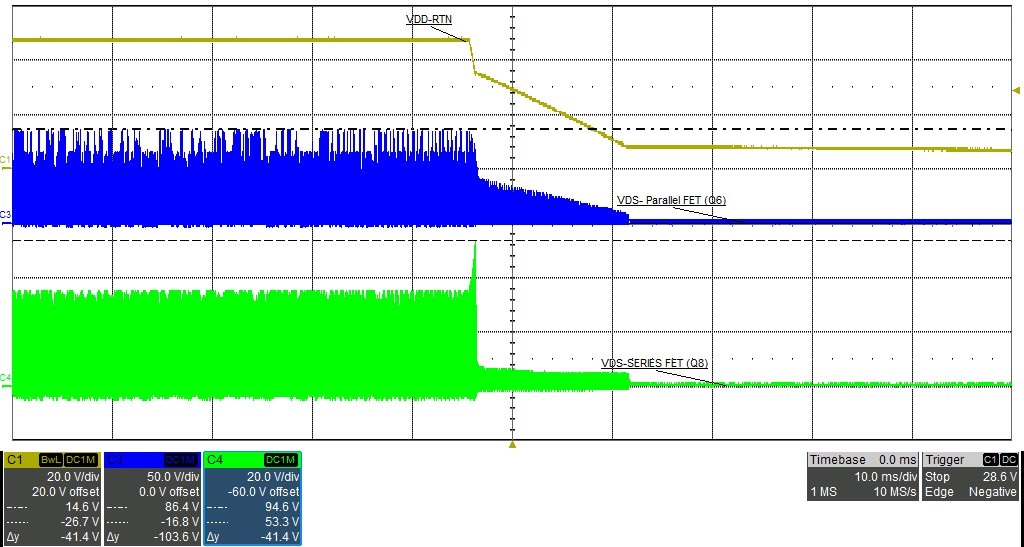Select the green C4 channel descriptor box
Viewport: 1024px width, 547px height.
tap(252, 498)
